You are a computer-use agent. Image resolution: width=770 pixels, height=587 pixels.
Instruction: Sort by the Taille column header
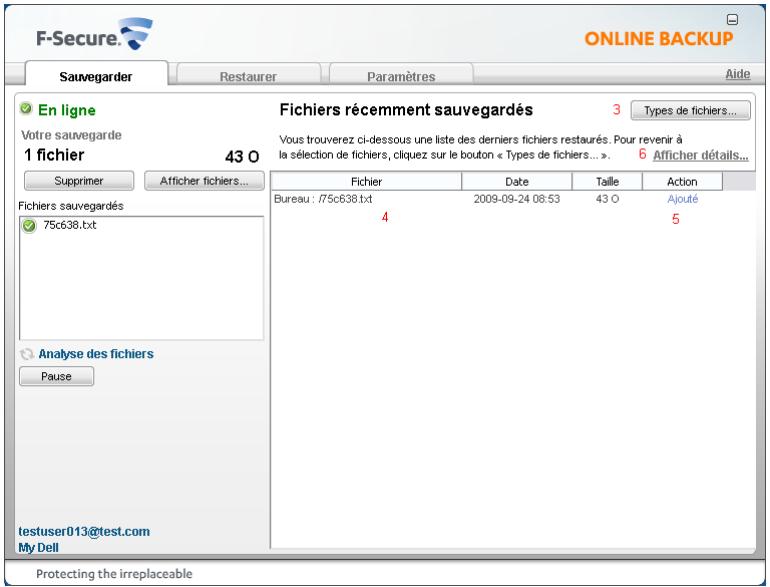click(x=607, y=181)
